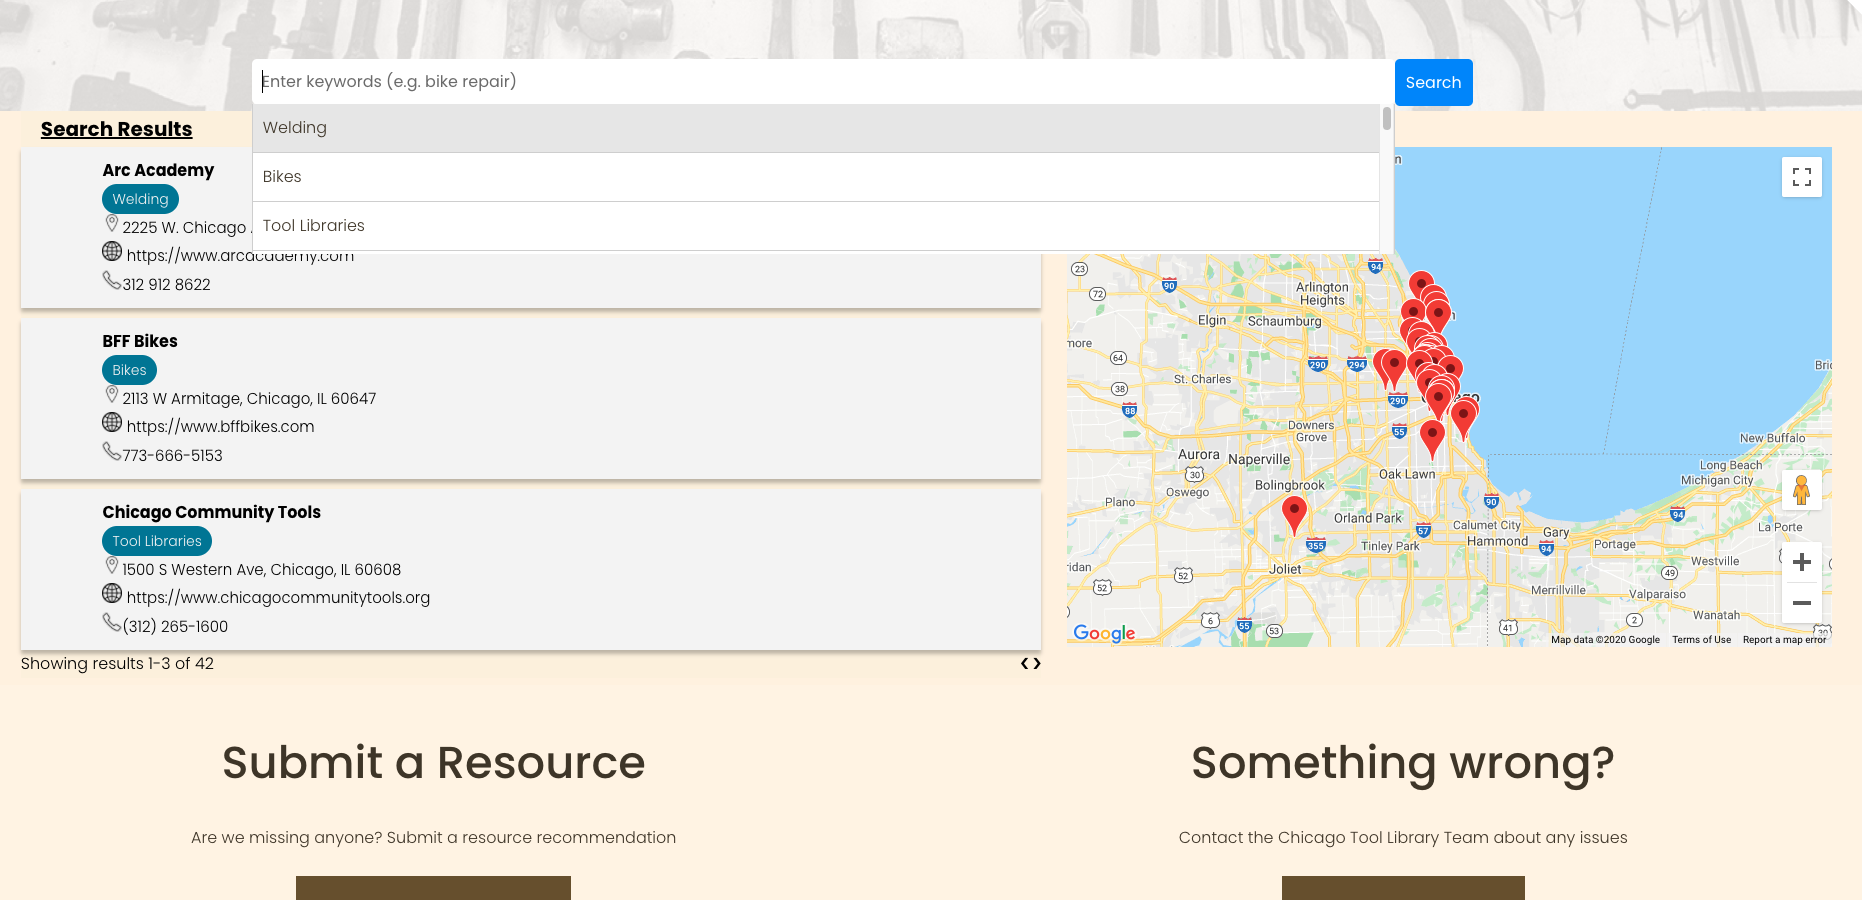The height and width of the screenshot is (900, 1862).
Task: Click Arc Academy globe website icon
Action: [x=112, y=252]
